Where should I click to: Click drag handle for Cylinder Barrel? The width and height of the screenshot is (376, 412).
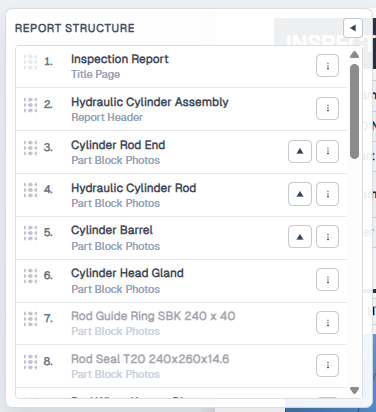pyautogui.click(x=30, y=233)
